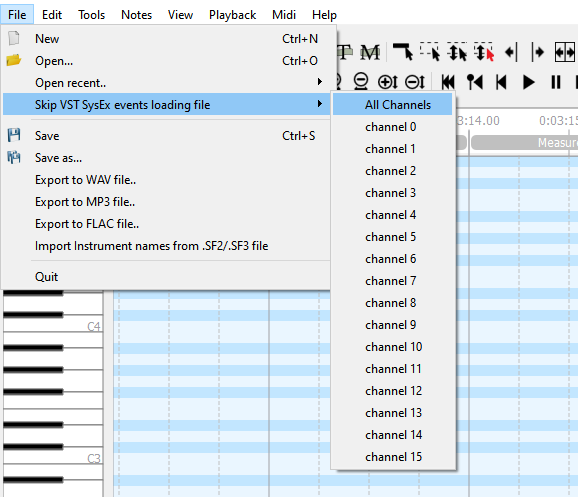Select the M measure tool icon
578x497 pixels.
(370, 52)
